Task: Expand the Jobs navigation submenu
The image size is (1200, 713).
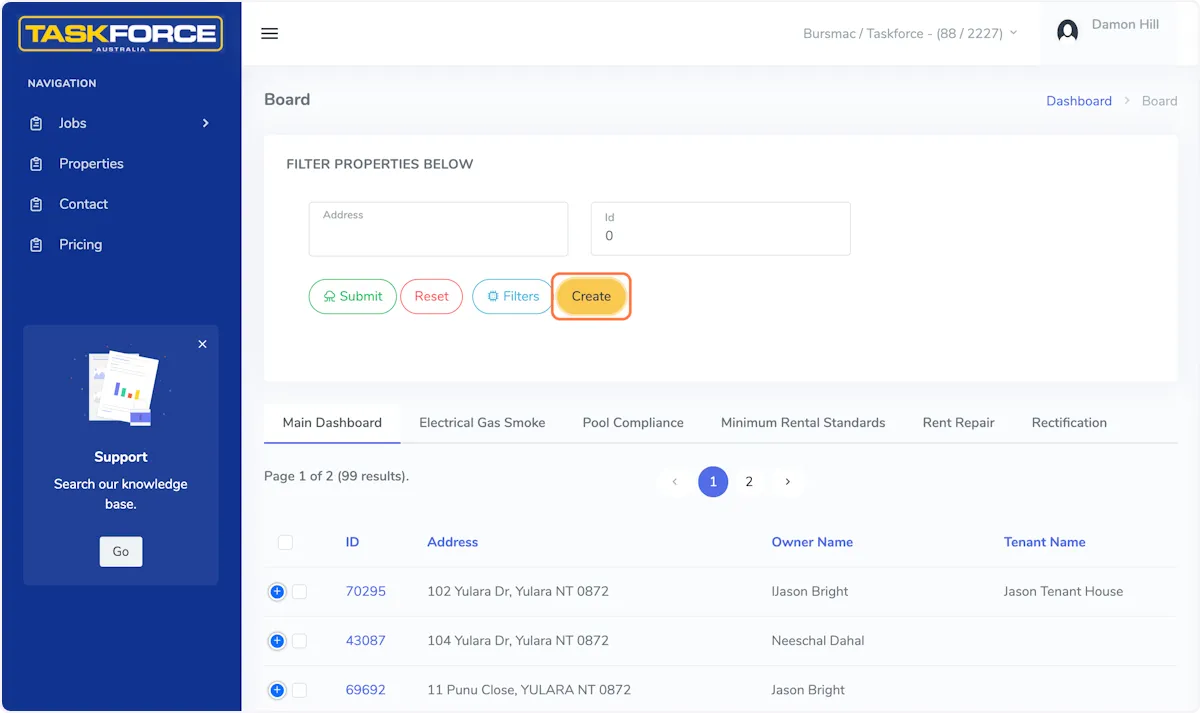Action: (x=205, y=123)
